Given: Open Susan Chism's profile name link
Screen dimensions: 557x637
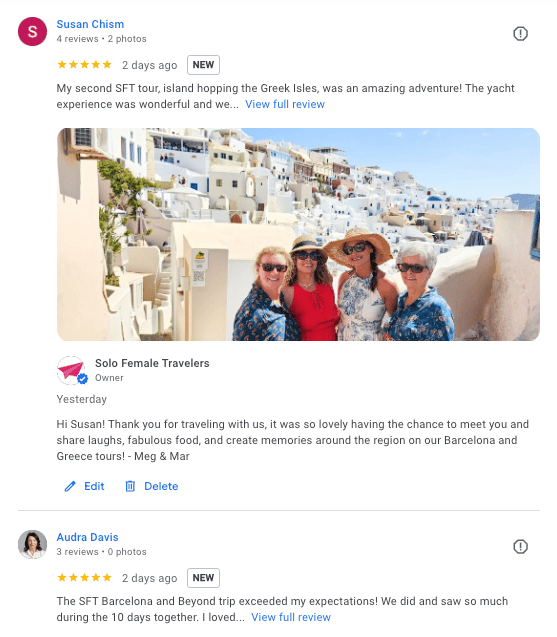Looking at the screenshot, I should [90, 24].
